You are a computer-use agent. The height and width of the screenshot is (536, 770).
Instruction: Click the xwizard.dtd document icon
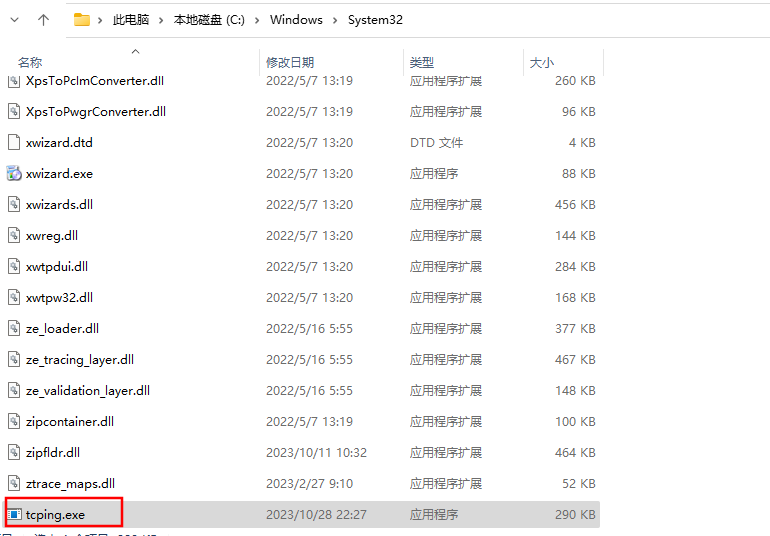14,143
